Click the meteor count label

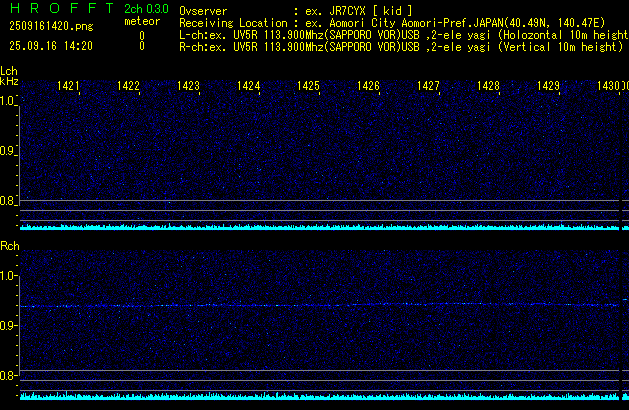click(142, 21)
